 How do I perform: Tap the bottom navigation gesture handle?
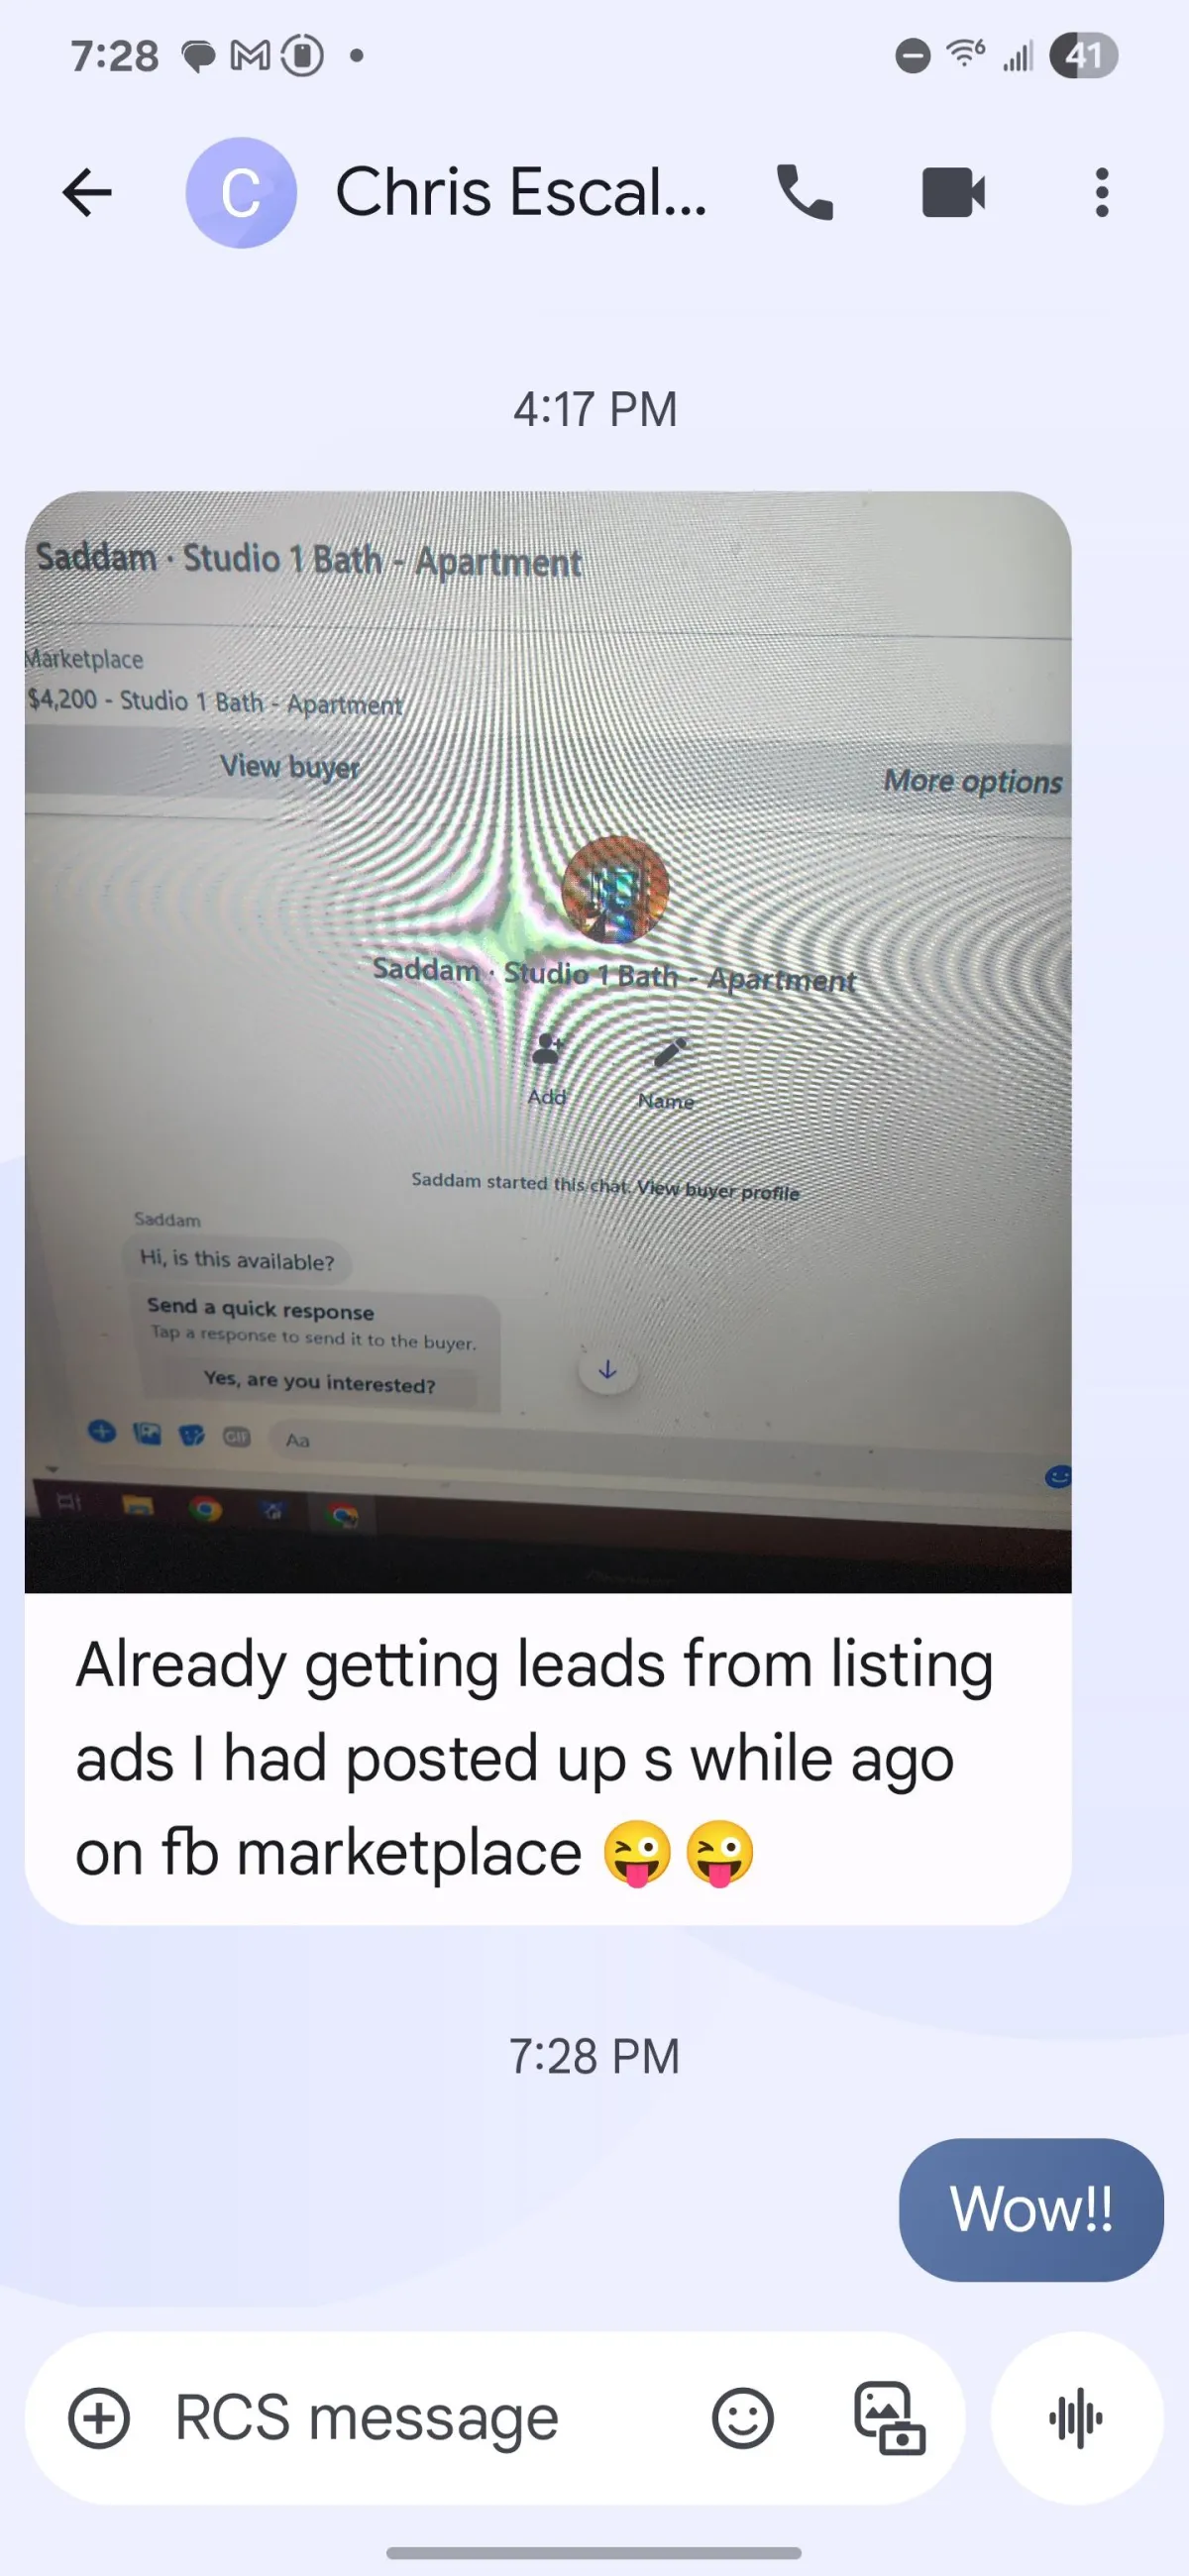[594, 2552]
